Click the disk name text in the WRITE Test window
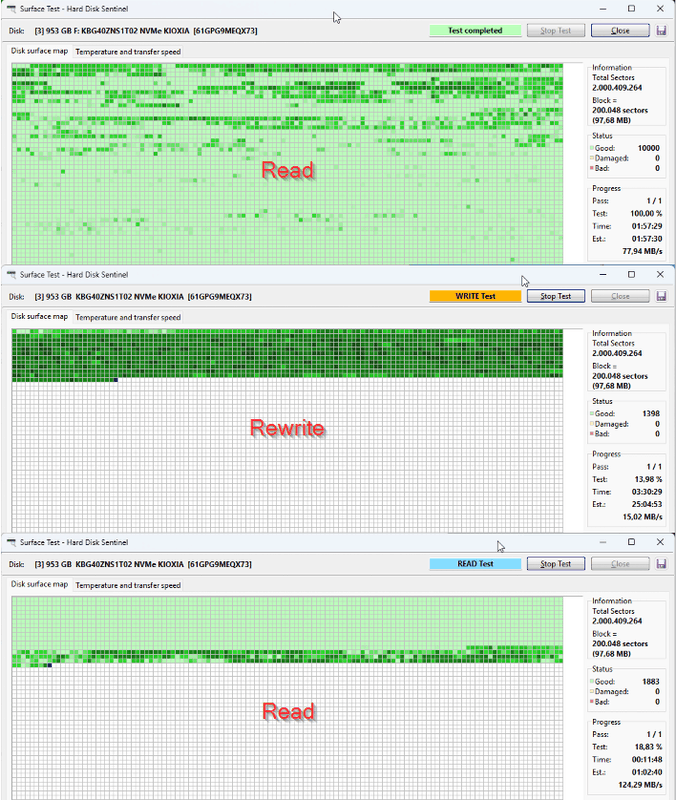This screenshot has width=676, height=800. pos(143,296)
